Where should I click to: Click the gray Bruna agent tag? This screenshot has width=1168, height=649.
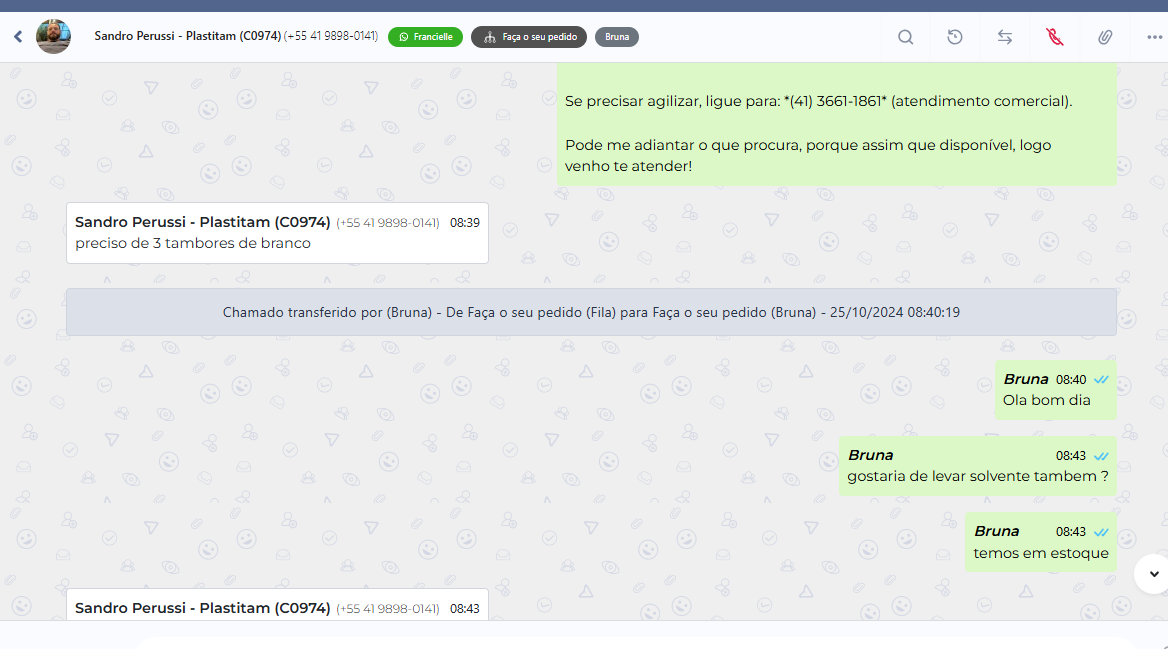(x=617, y=37)
